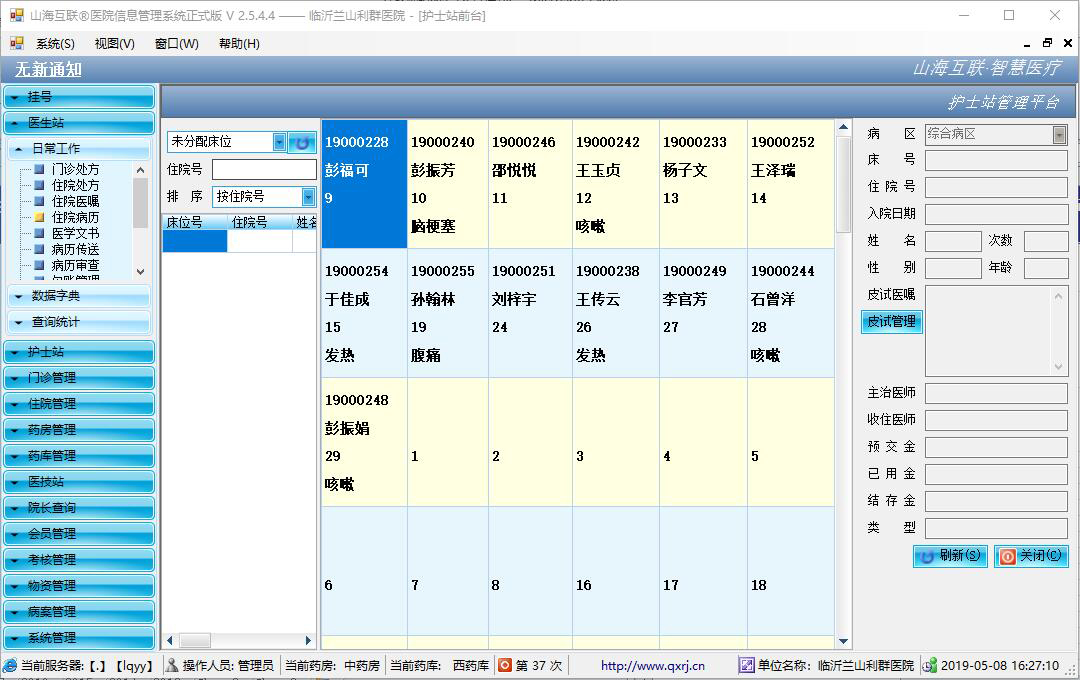
Task: Select the 病历审查 tree item
Action: click(x=75, y=265)
